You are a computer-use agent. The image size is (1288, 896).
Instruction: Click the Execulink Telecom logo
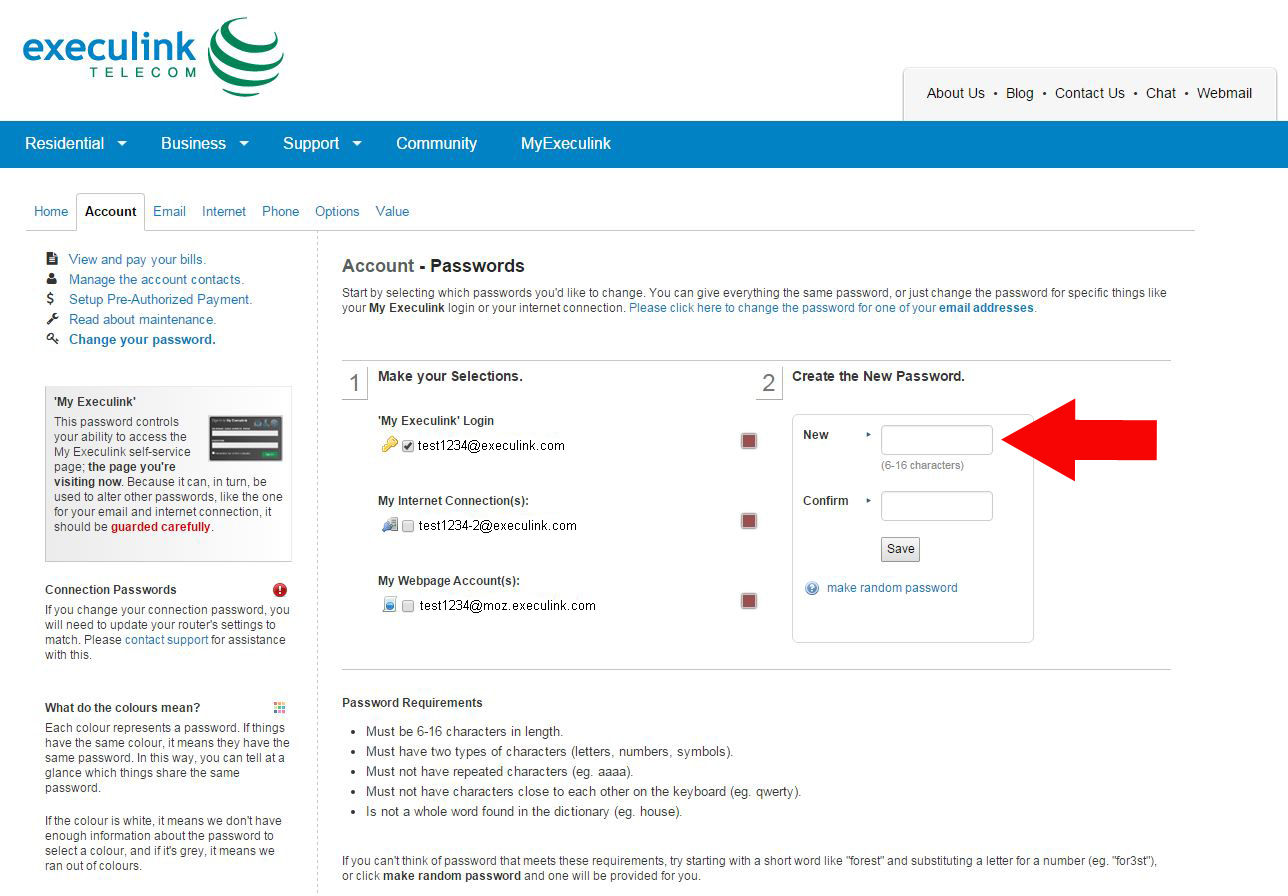(153, 57)
